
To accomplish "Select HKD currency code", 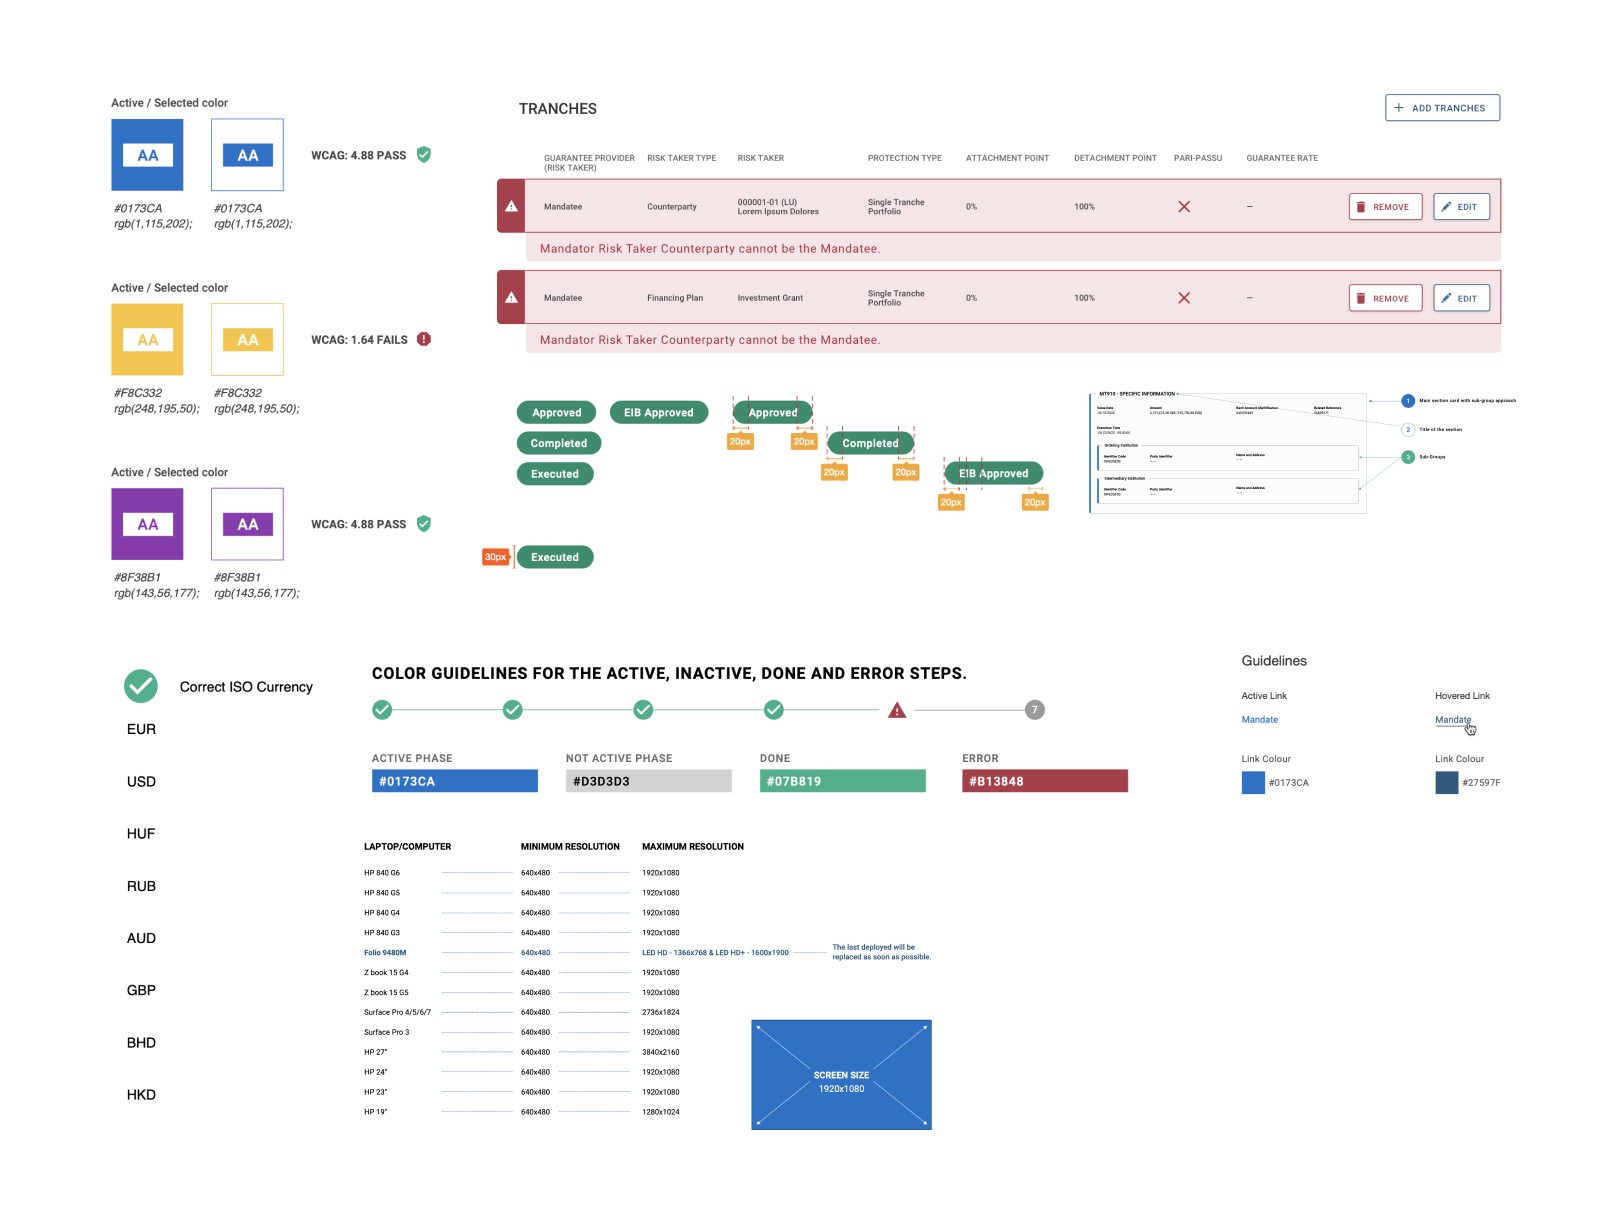I will tap(141, 1095).
